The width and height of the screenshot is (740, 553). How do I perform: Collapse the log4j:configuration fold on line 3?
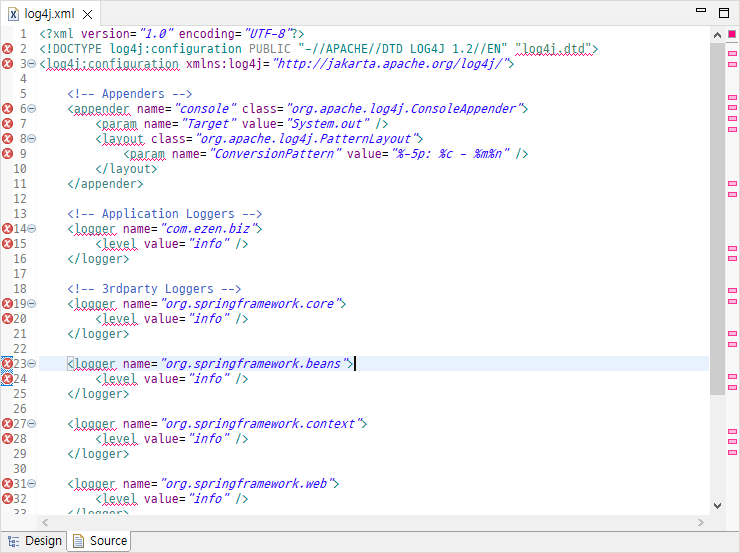32,64
